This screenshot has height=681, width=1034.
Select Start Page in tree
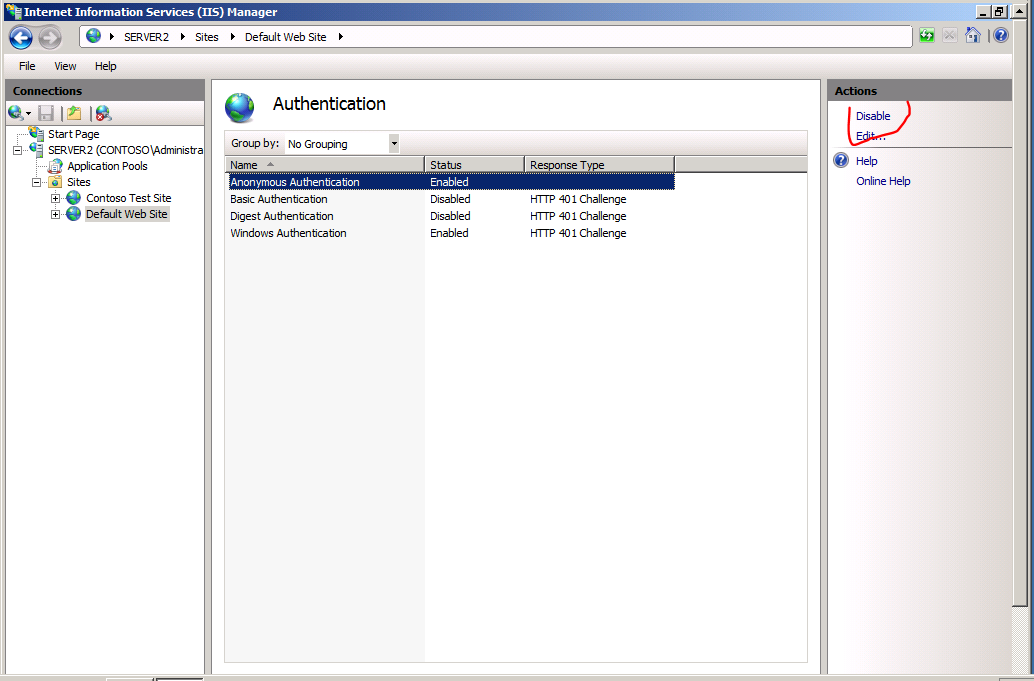73,134
